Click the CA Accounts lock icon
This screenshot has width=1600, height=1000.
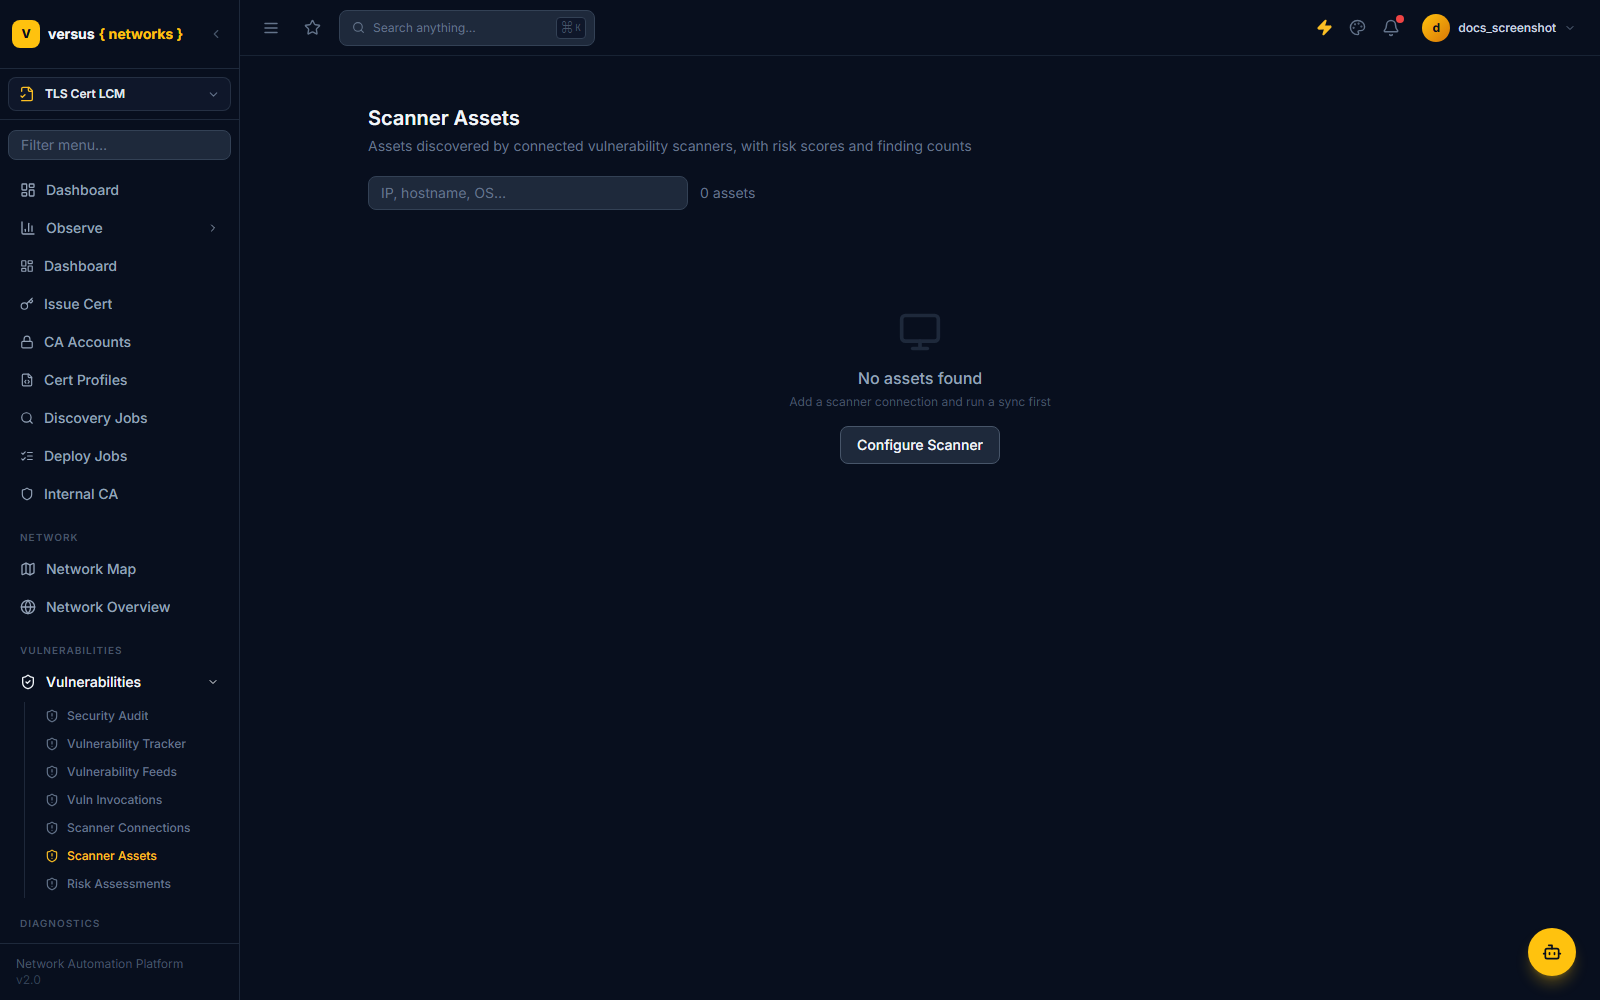pos(27,342)
